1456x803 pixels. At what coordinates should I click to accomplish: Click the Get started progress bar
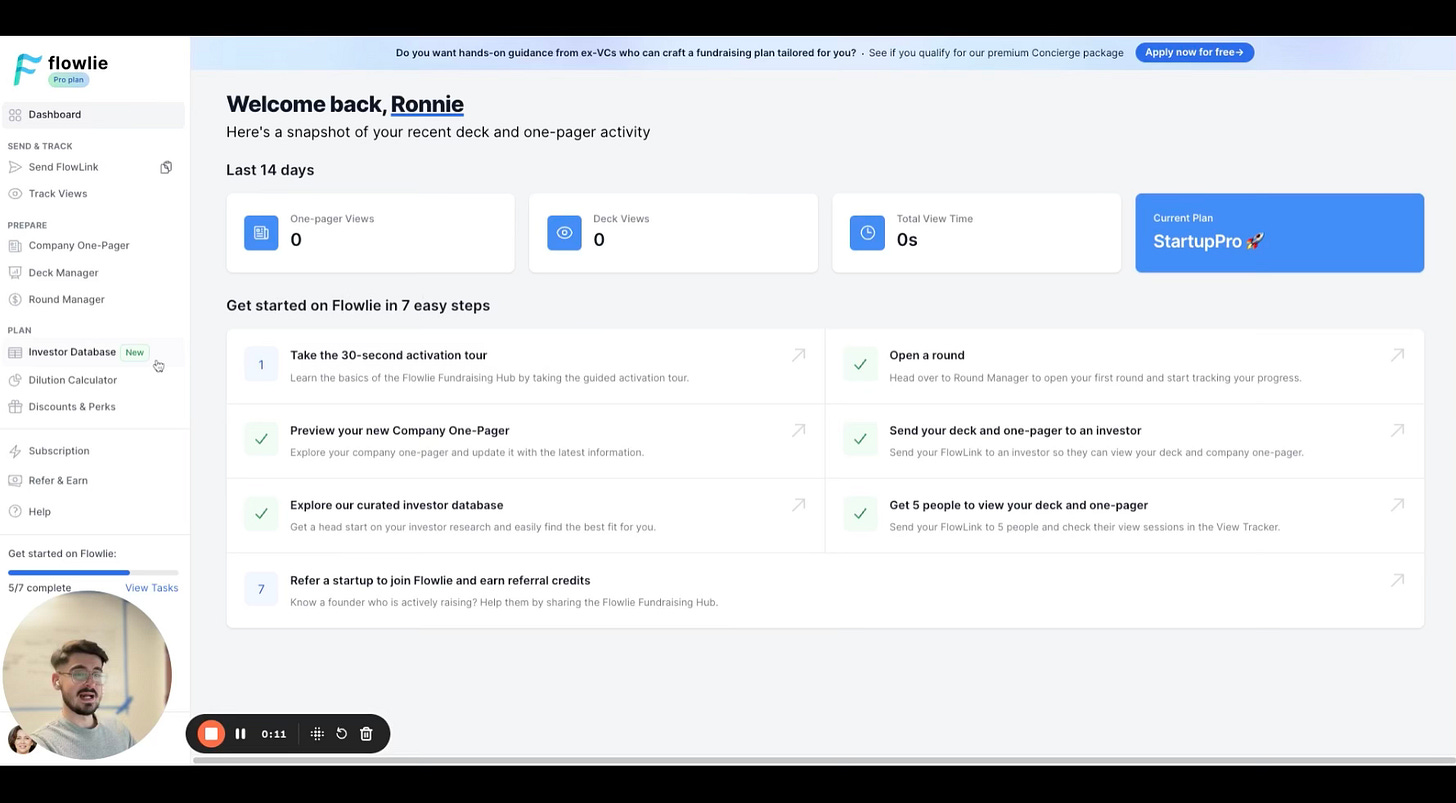pyautogui.click(x=93, y=573)
